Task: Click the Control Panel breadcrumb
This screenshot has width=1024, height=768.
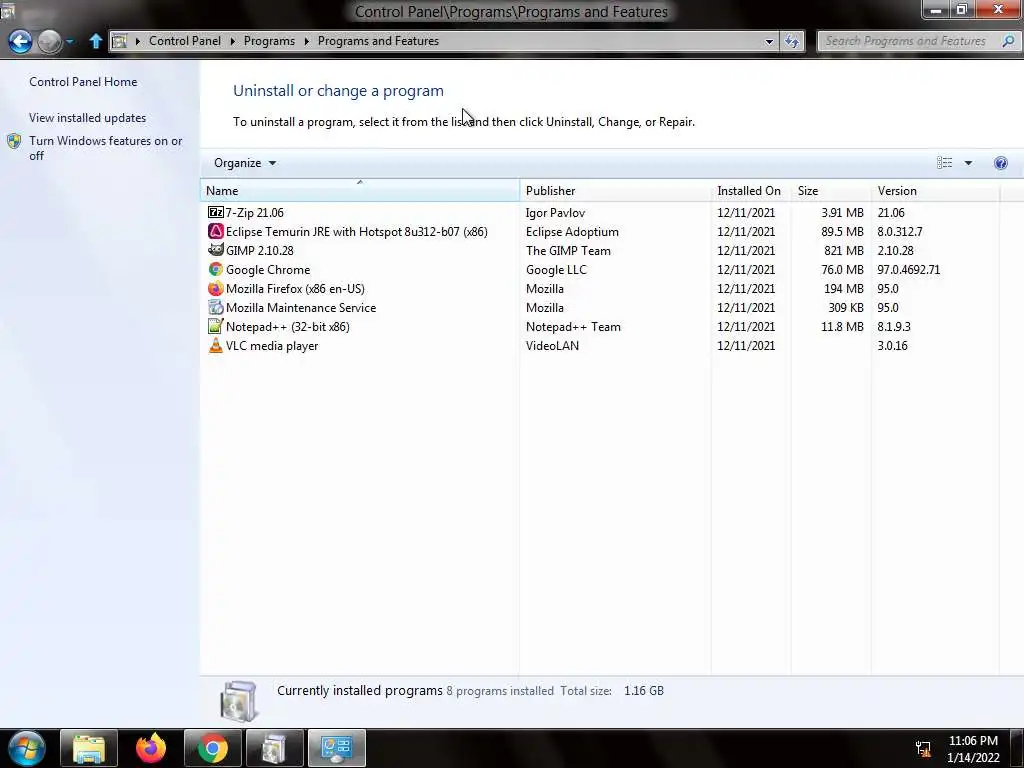Action: [185, 40]
